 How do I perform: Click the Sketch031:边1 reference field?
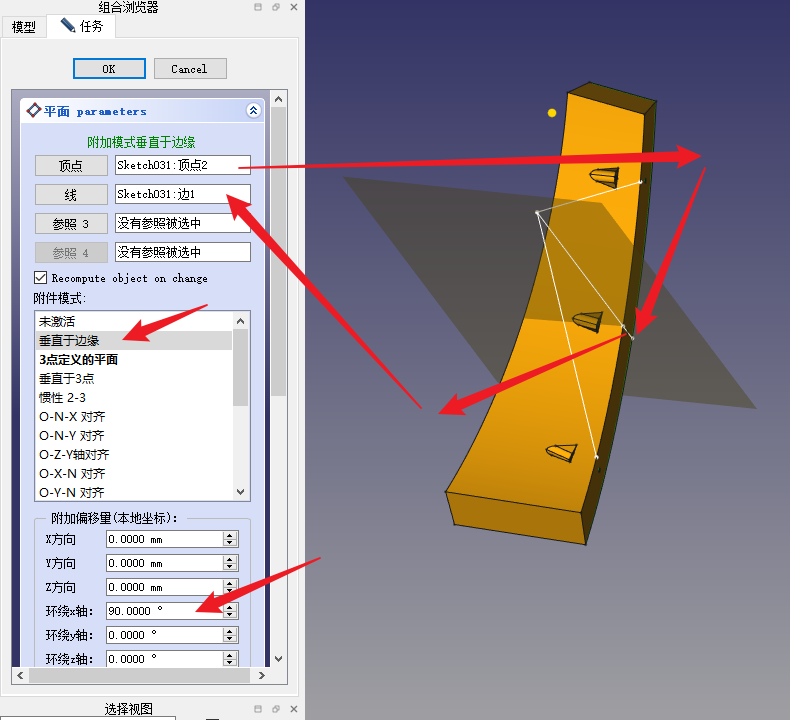[x=182, y=194]
